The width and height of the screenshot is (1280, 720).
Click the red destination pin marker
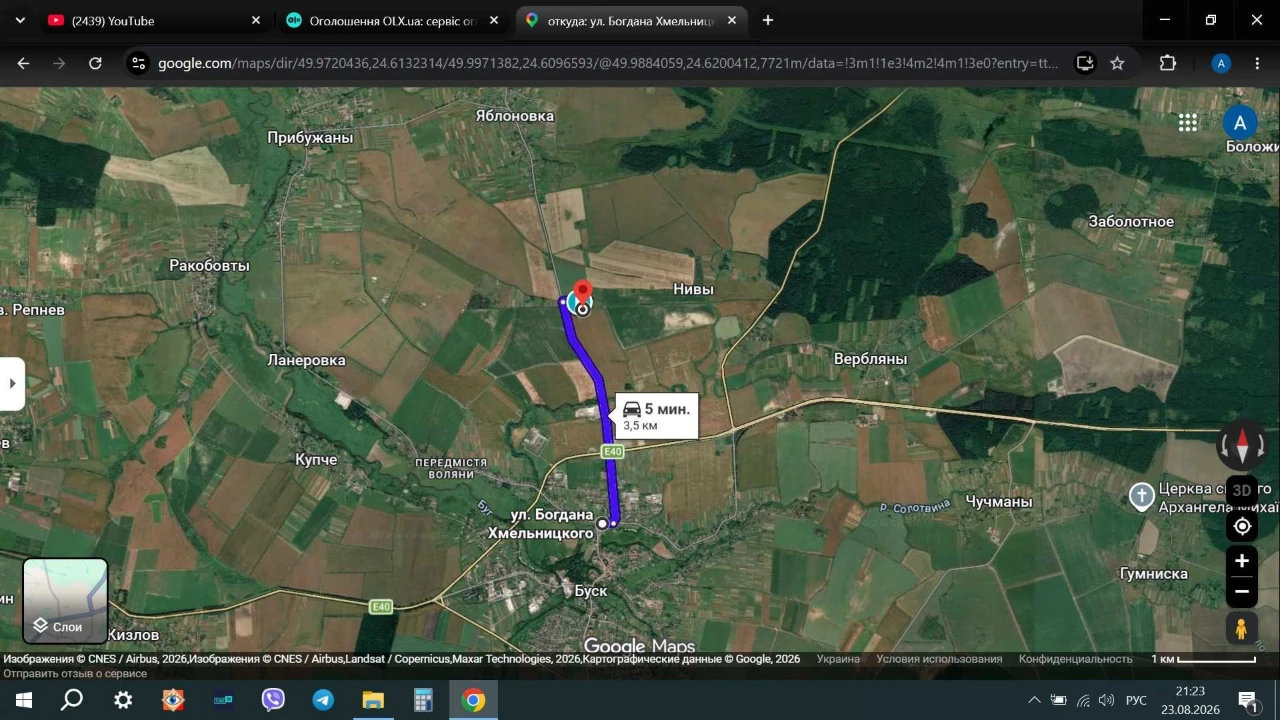[x=583, y=295]
